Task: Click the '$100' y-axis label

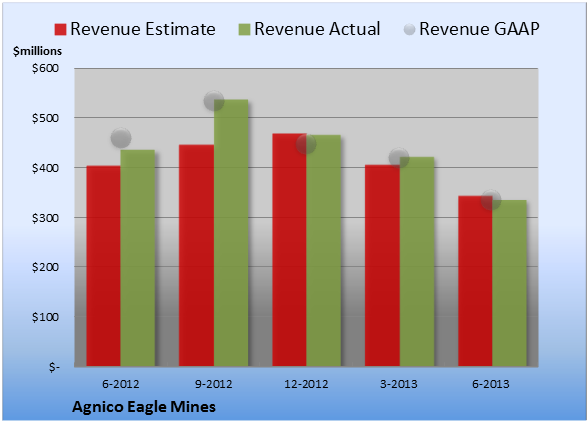Action: (45, 317)
